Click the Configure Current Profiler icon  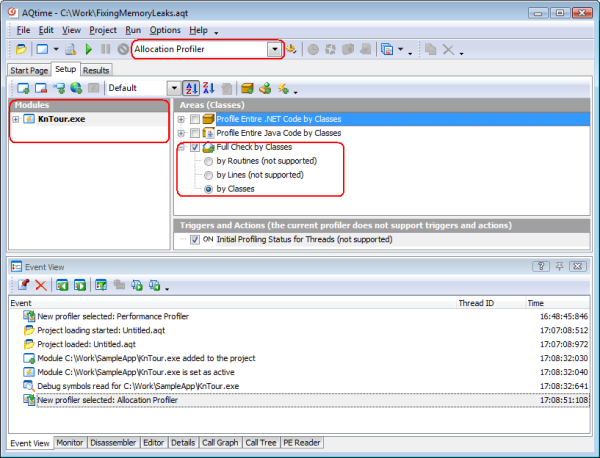point(291,49)
